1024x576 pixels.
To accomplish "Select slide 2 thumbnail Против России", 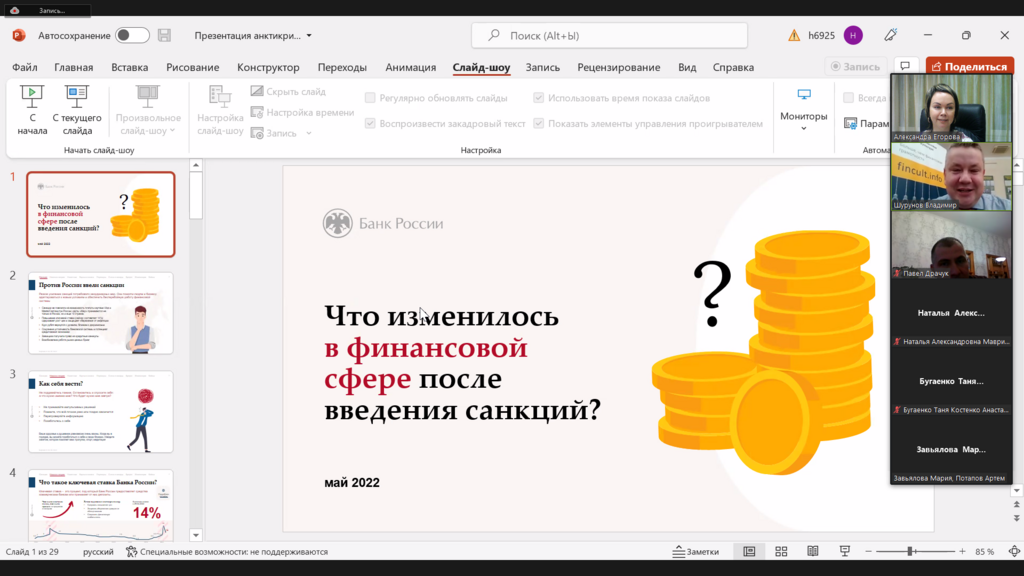I will [101, 313].
